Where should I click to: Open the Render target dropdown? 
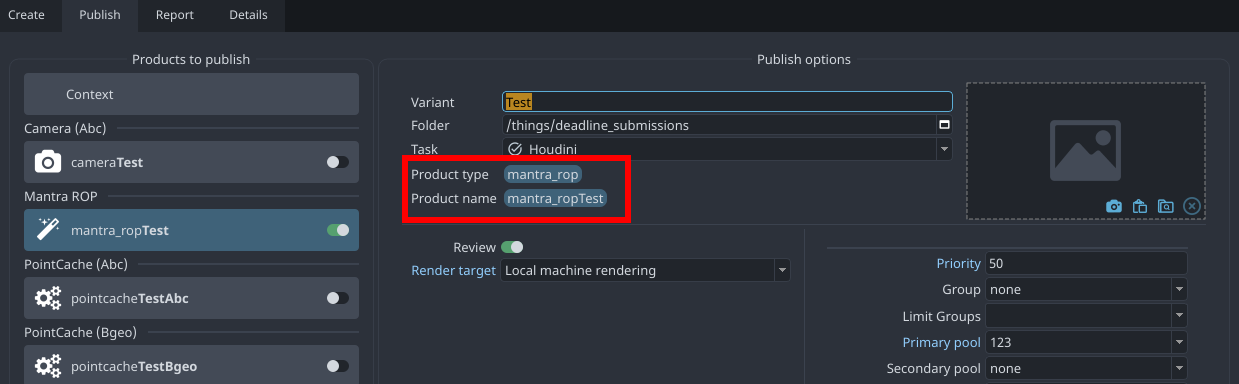(645, 270)
